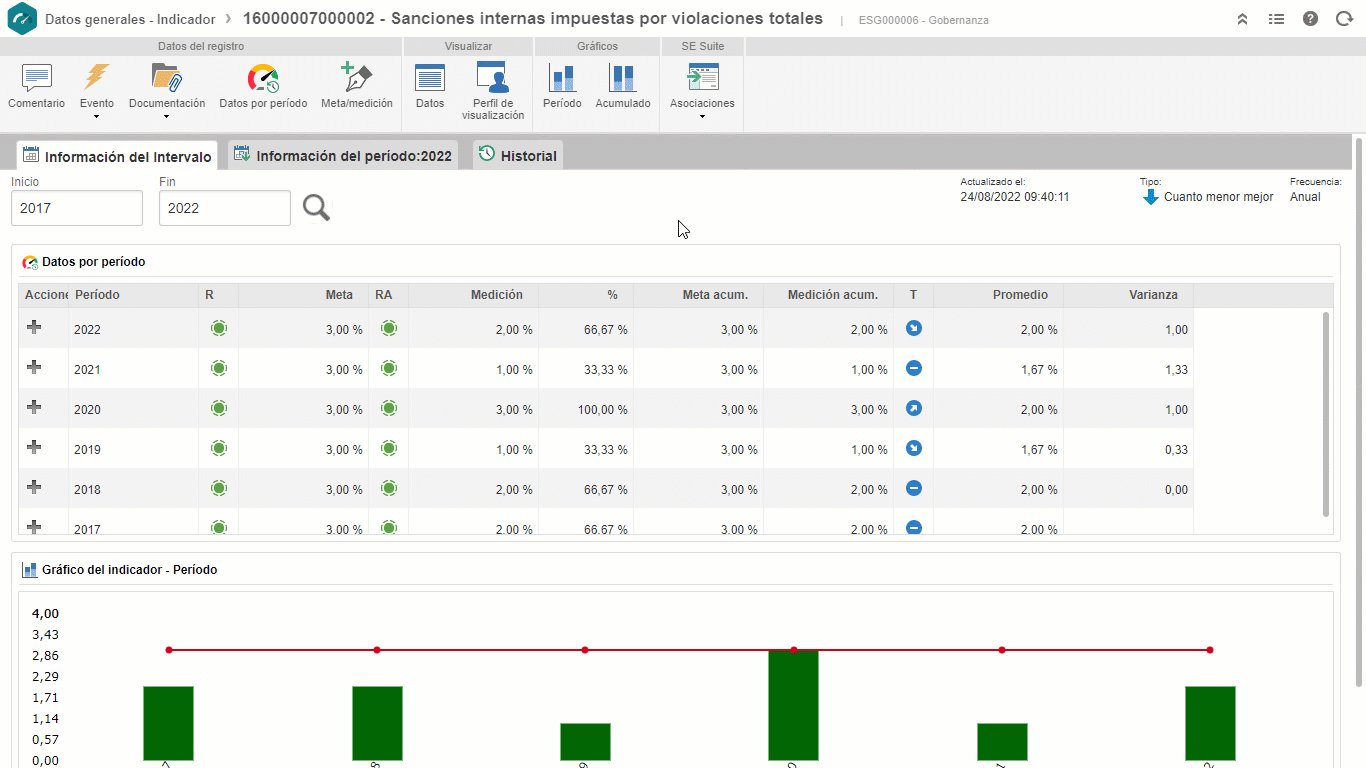This screenshot has width=1366, height=768.
Task: Click the 2020 row green RA status icon
Action: pos(389,408)
